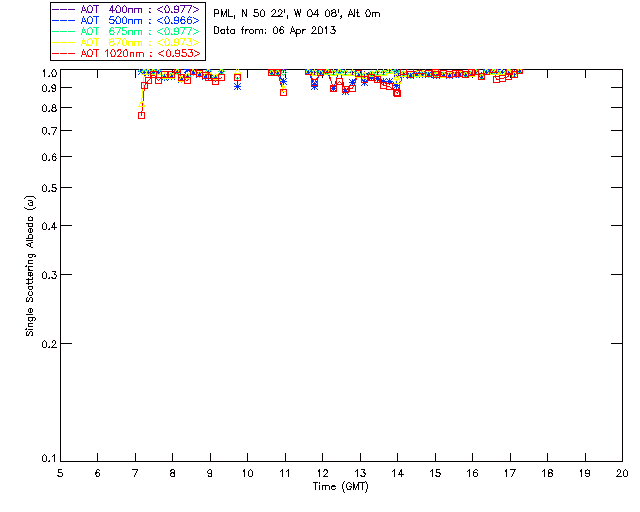Screen dimensions: 640x512
Task: Click the y-axis tick label 0.5
Action: click(x=49, y=188)
